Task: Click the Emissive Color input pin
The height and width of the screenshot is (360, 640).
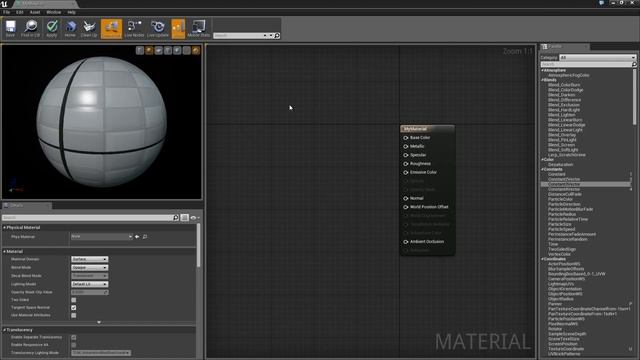Action: coord(406,173)
